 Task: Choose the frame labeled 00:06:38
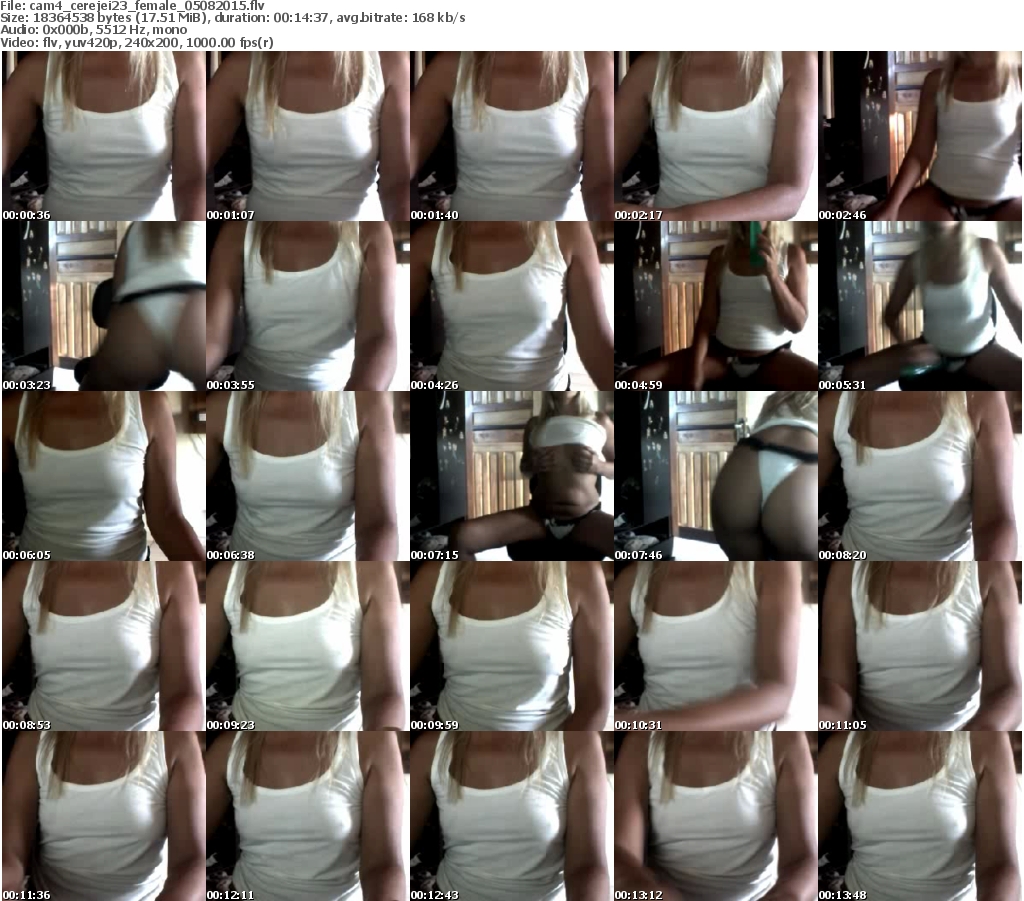308,476
